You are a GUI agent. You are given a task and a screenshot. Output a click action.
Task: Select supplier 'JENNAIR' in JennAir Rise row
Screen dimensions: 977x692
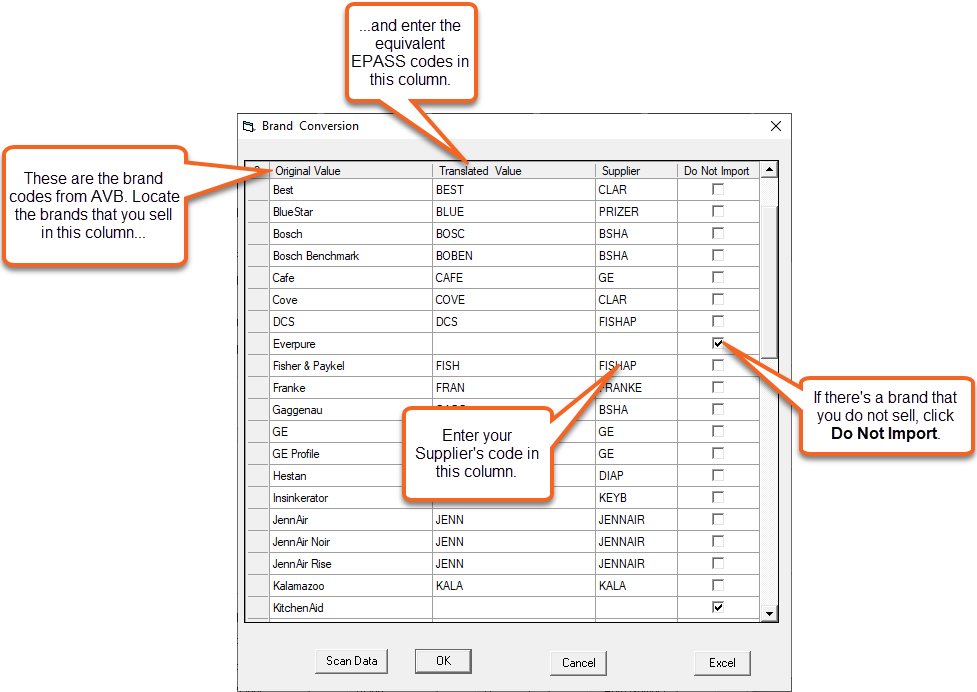click(636, 564)
